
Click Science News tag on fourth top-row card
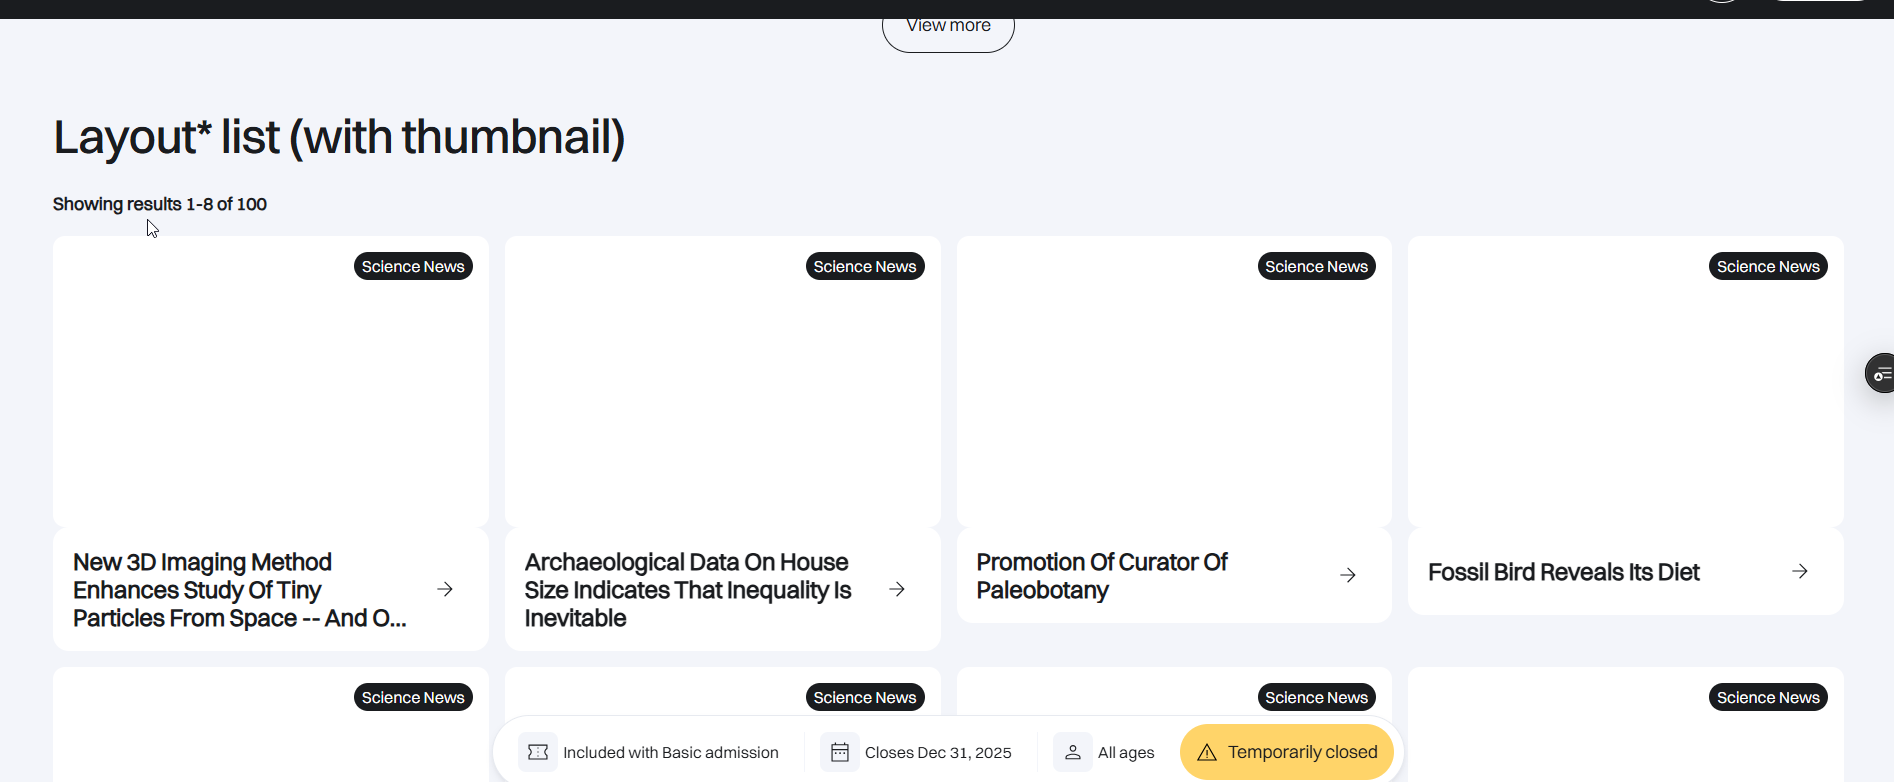click(1768, 267)
